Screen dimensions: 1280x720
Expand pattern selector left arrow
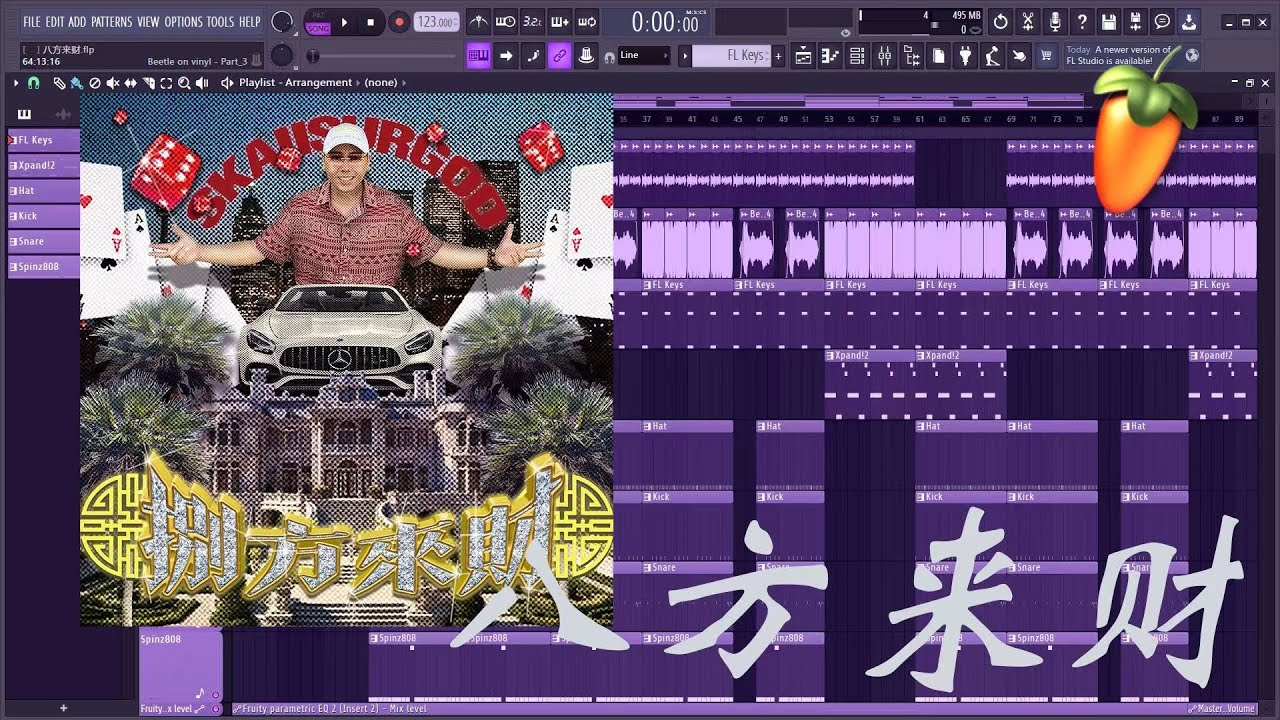(x=685, y=56)
